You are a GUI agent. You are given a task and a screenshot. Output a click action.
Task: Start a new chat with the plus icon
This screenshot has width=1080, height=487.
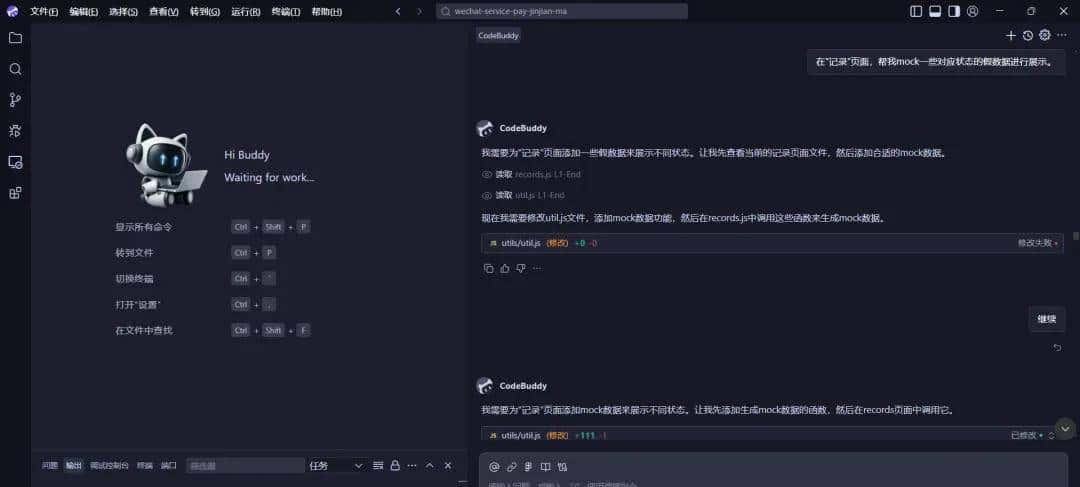pyautogui.click(x=1010, y=35)
